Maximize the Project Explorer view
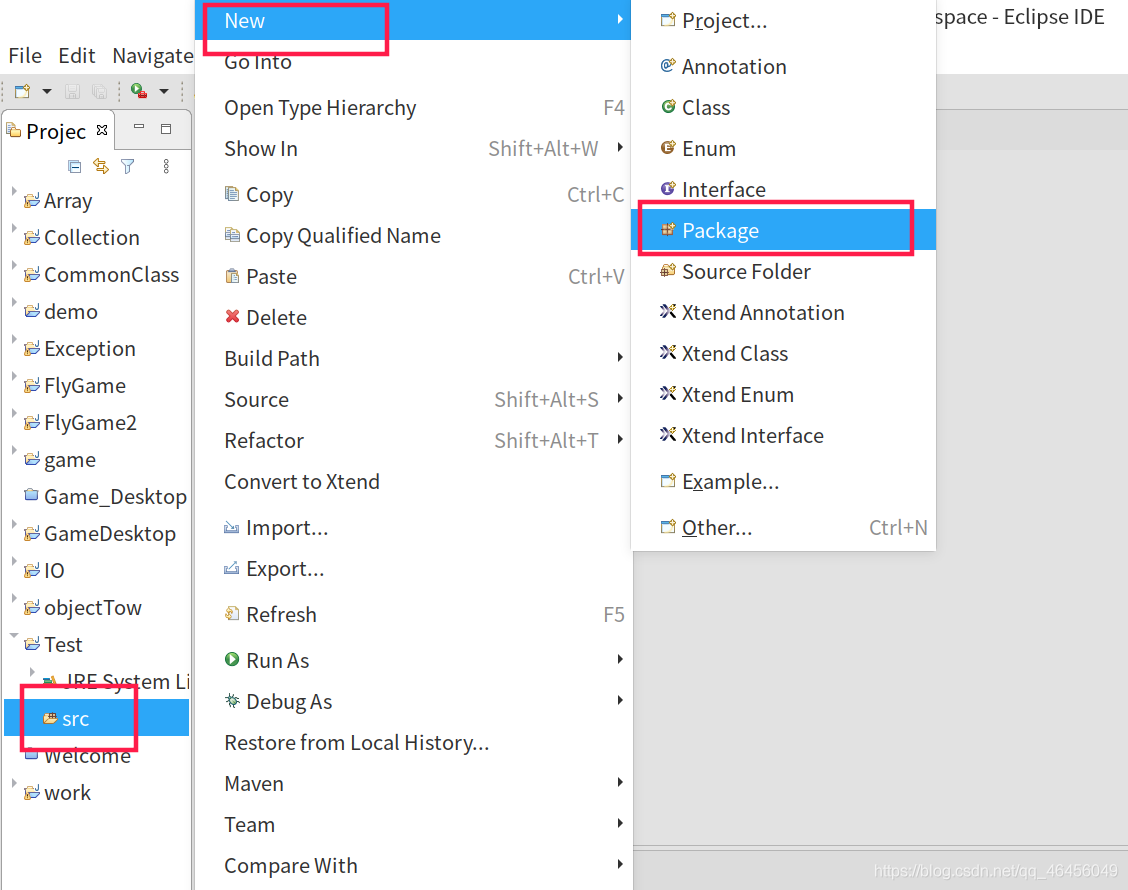The width and height of the screenshot is (1128, 890). pyautogui.click(x=166, y=129)
